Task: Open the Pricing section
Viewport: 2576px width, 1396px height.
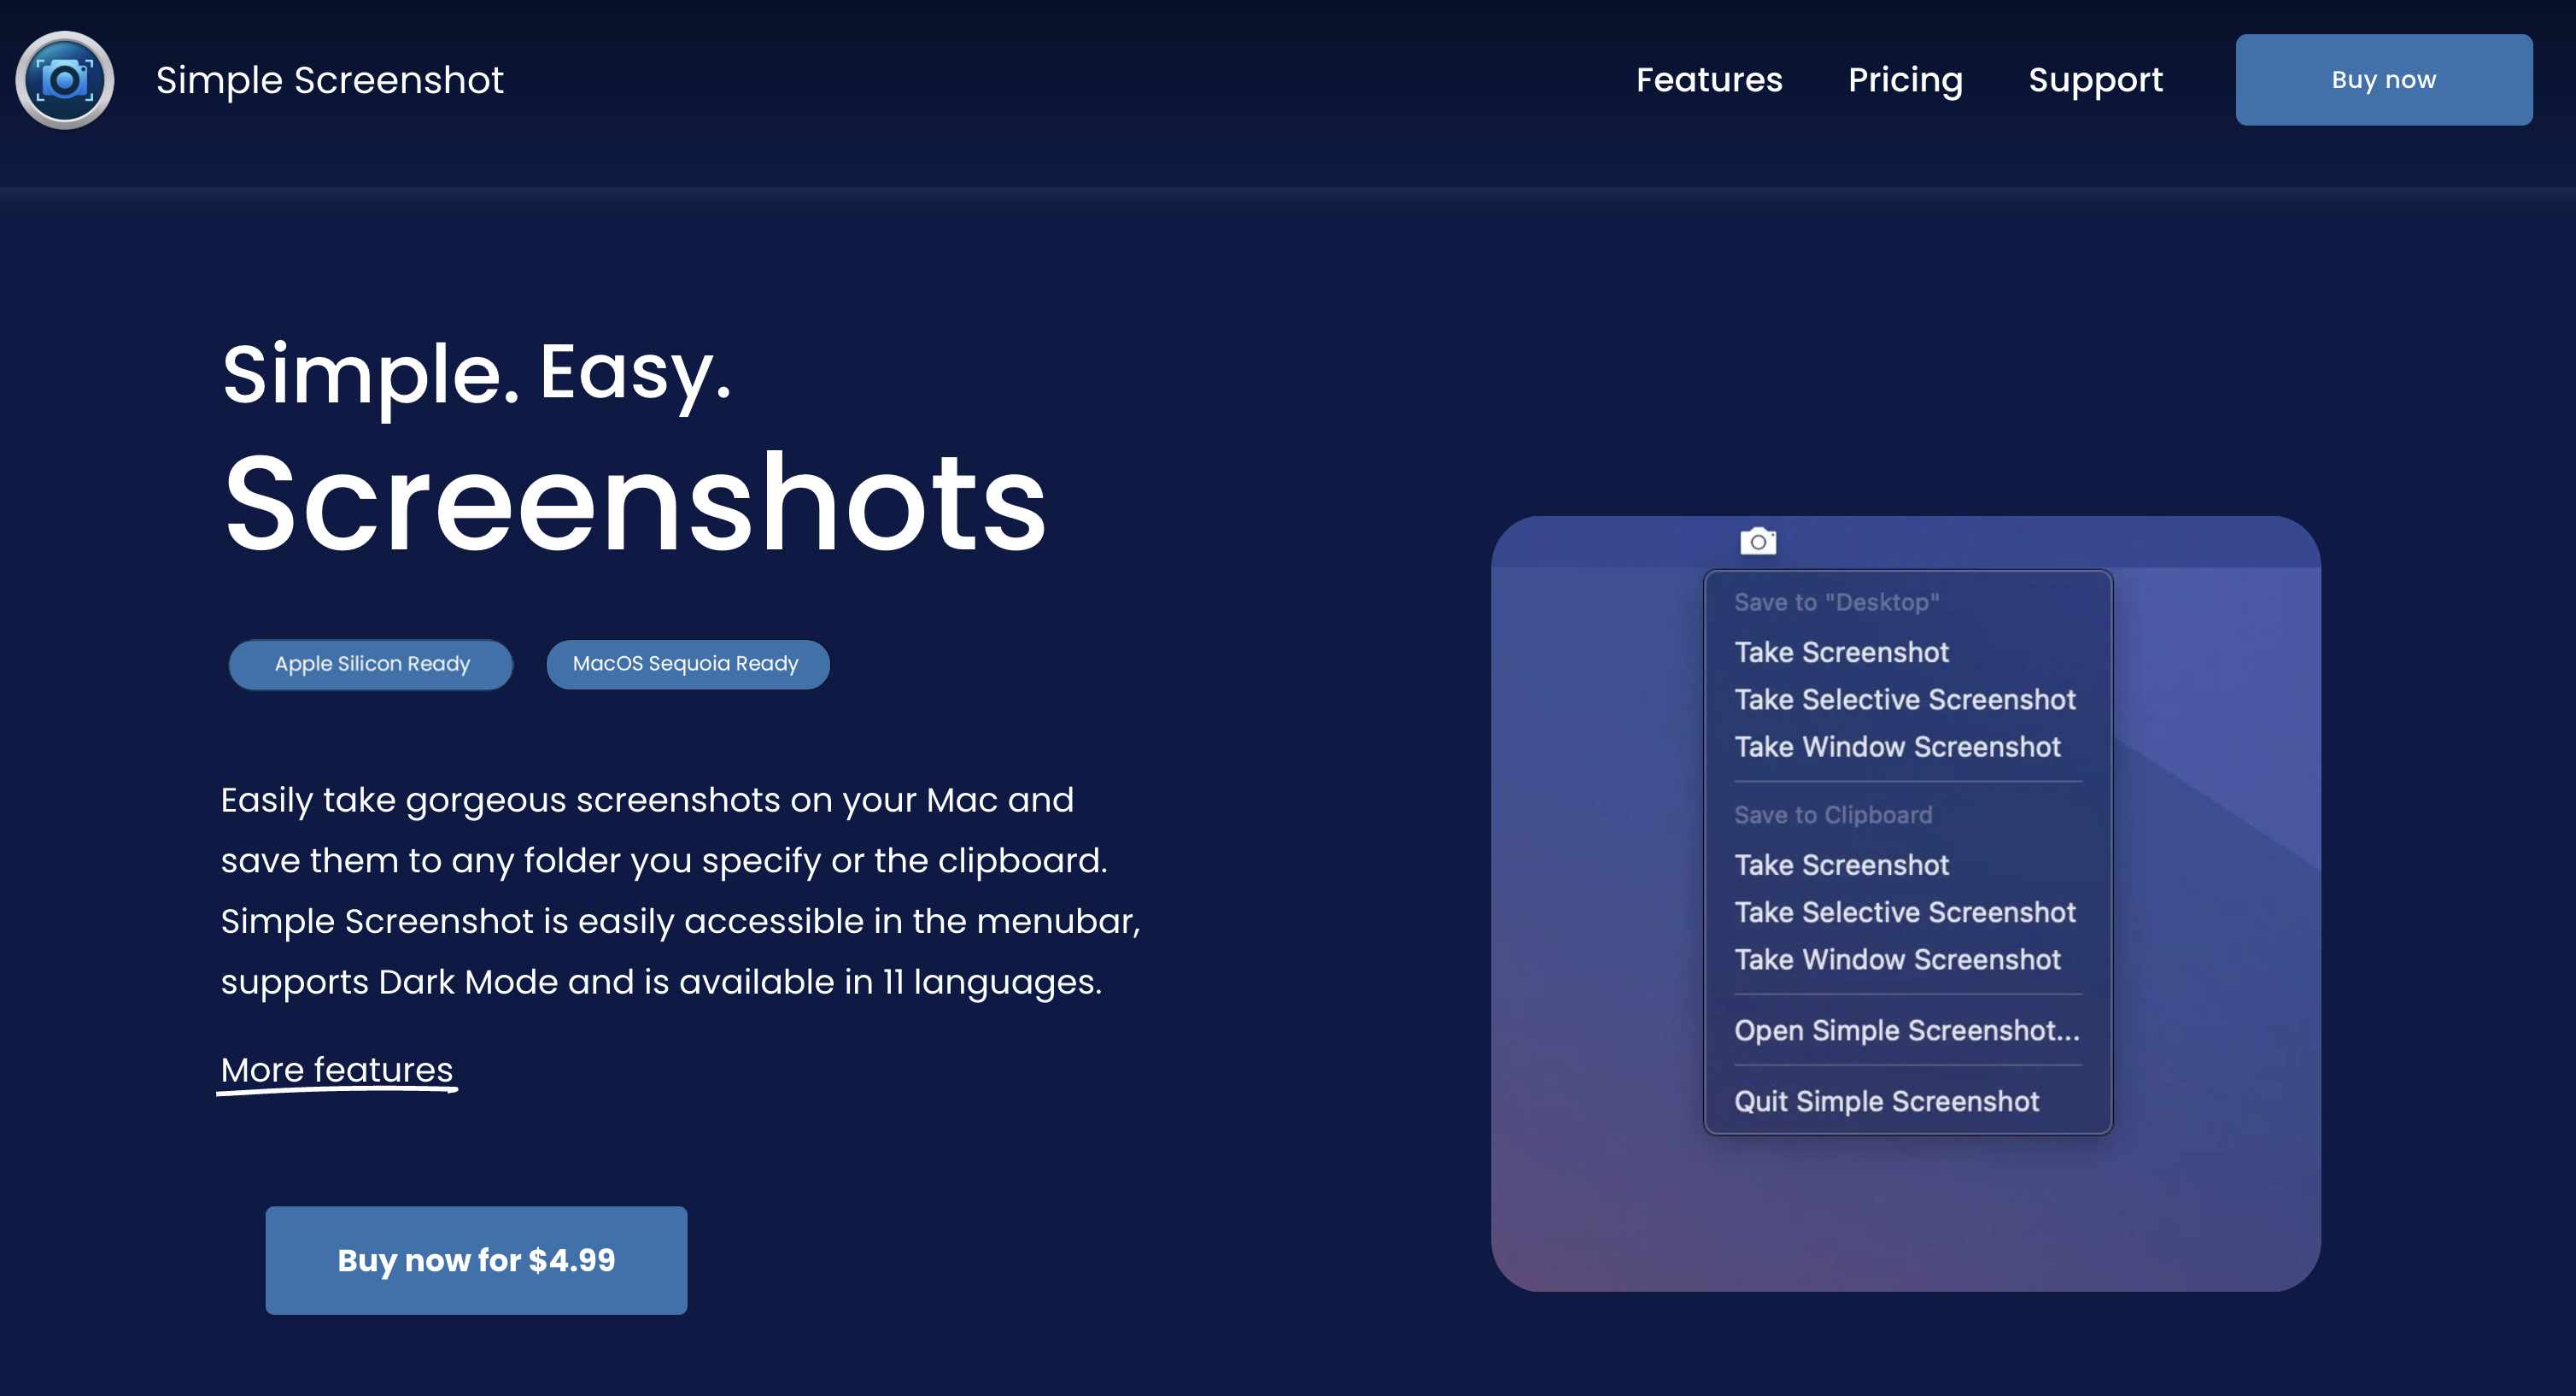Action: tap(1905, 80)
